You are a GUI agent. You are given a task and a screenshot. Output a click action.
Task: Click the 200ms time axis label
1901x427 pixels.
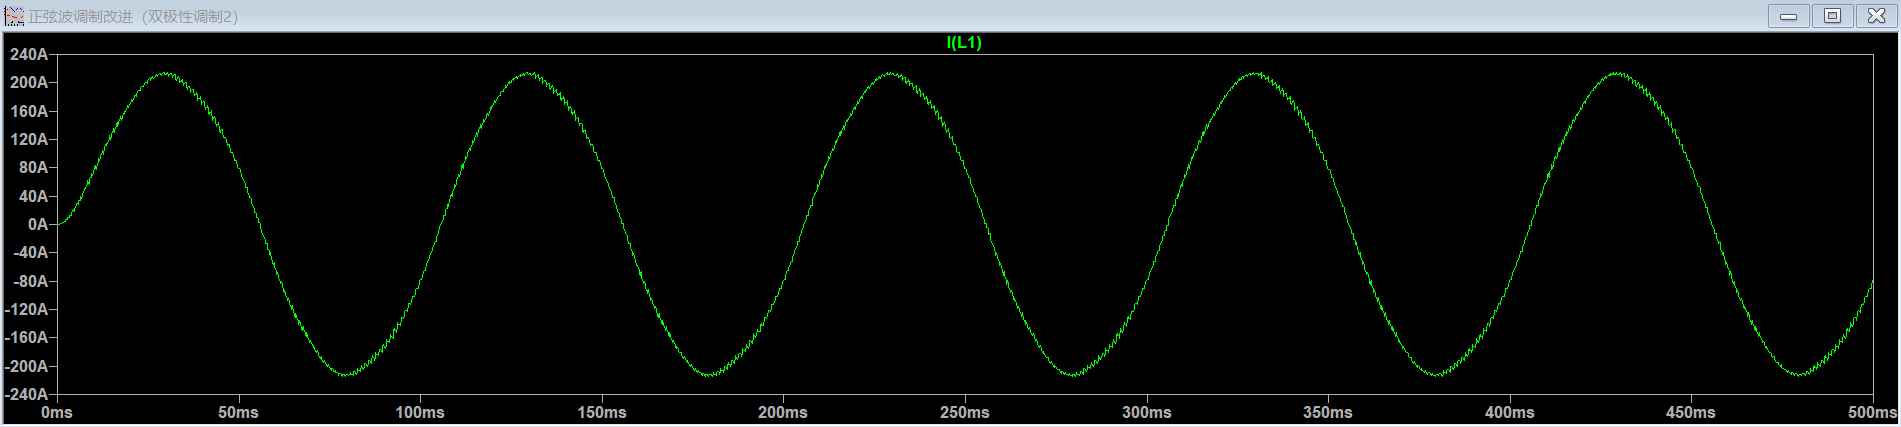pyautogui.click(x=783, y=412)
